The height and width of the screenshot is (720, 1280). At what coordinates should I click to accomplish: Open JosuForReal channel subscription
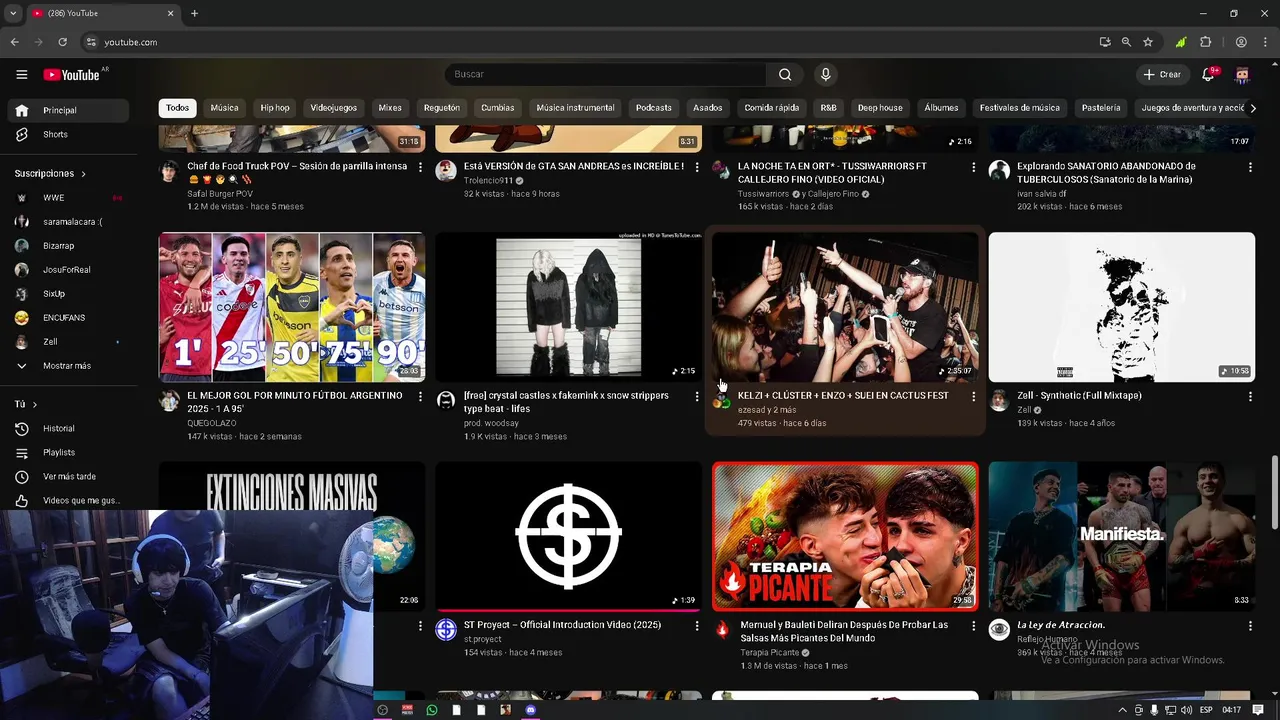[68, 270]
